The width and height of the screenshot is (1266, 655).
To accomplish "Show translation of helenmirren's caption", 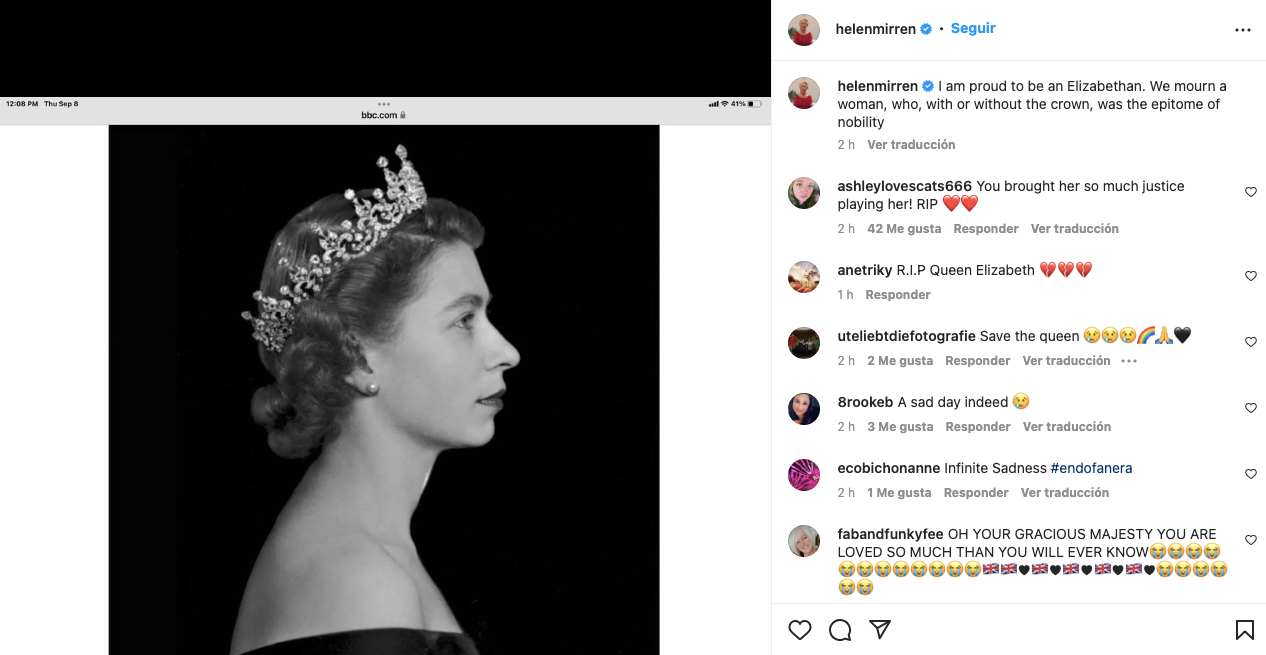I will click(x=911, y=145).
